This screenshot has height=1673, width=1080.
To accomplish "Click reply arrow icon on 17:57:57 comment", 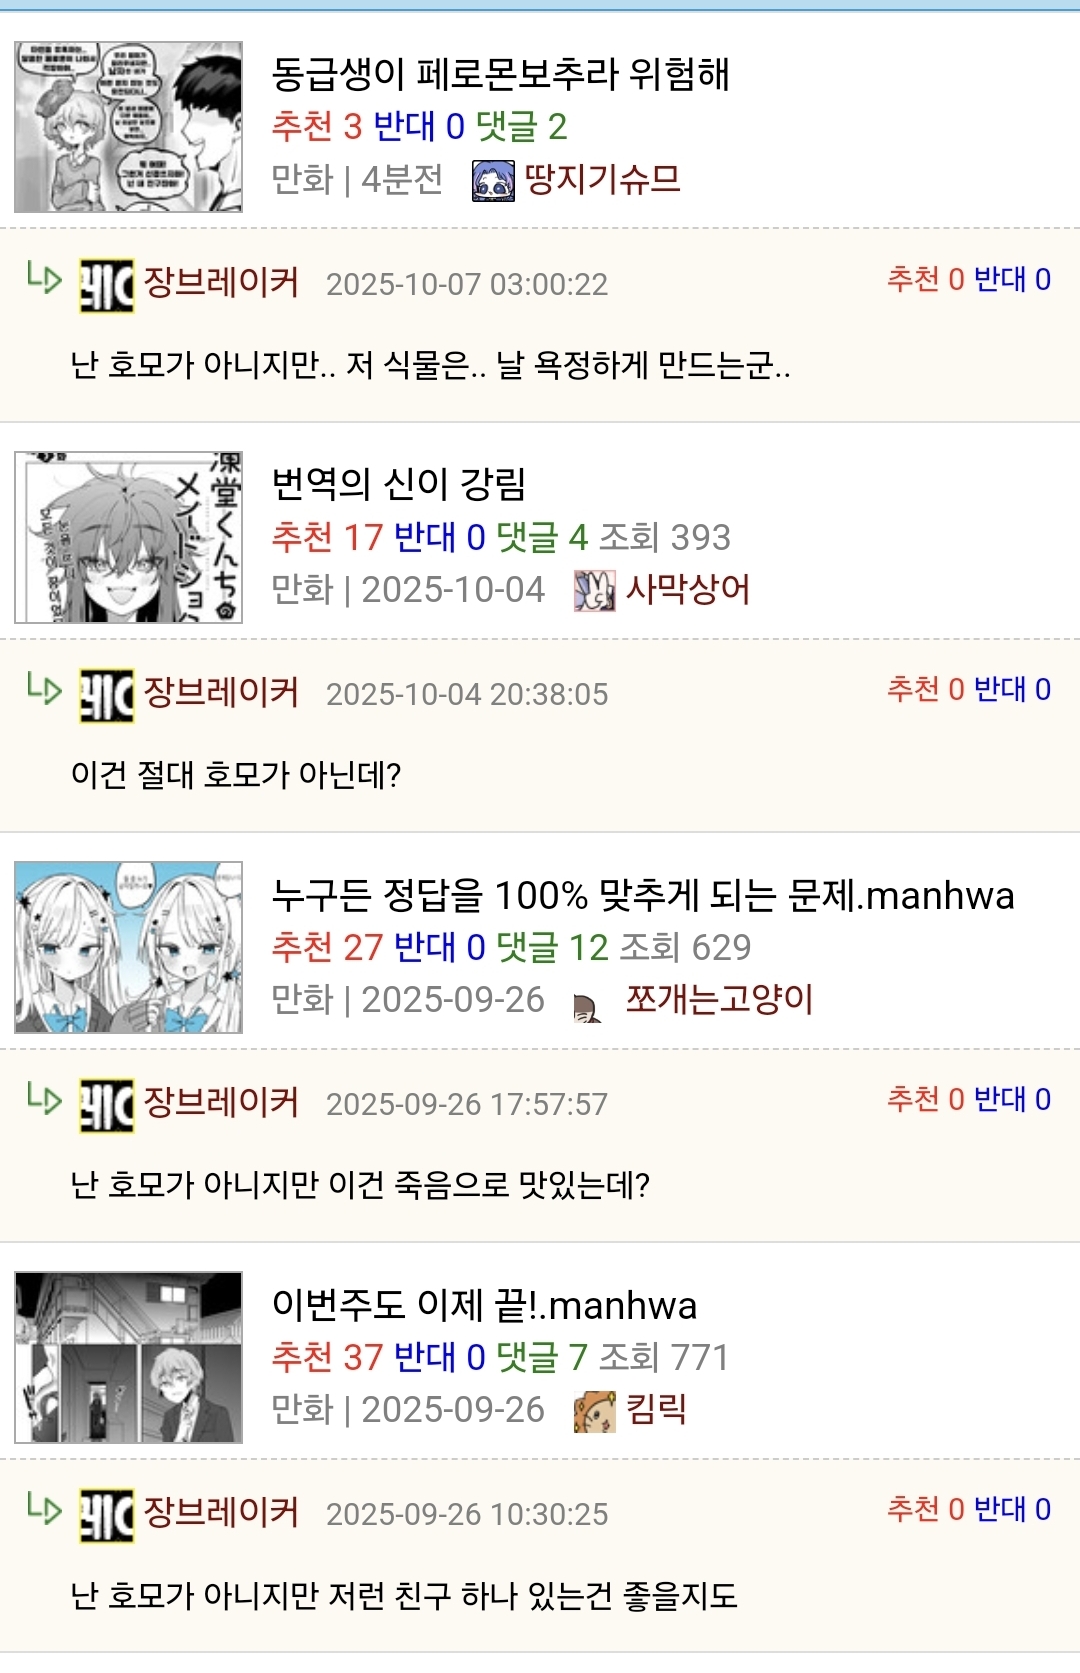I will 44,1098.
